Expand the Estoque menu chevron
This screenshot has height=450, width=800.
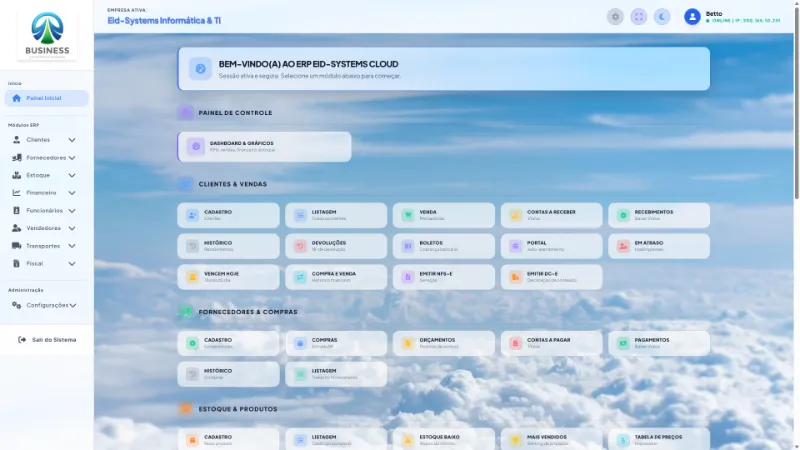pyautogui.click(x=72, y=175)
